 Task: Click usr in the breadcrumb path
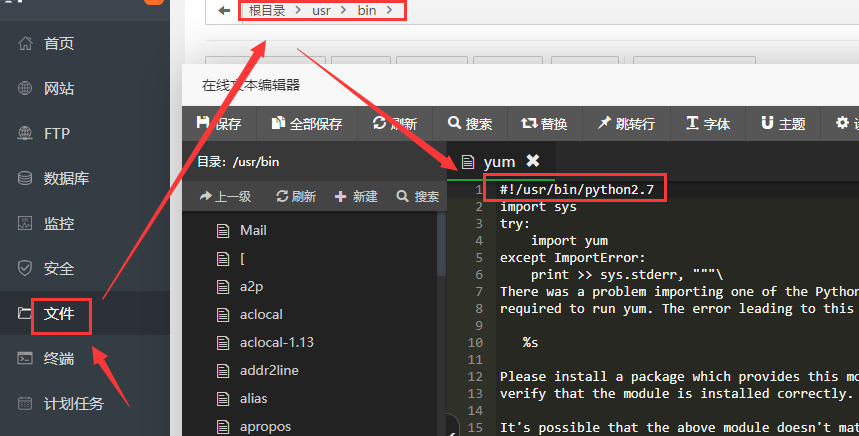[321, 10]
